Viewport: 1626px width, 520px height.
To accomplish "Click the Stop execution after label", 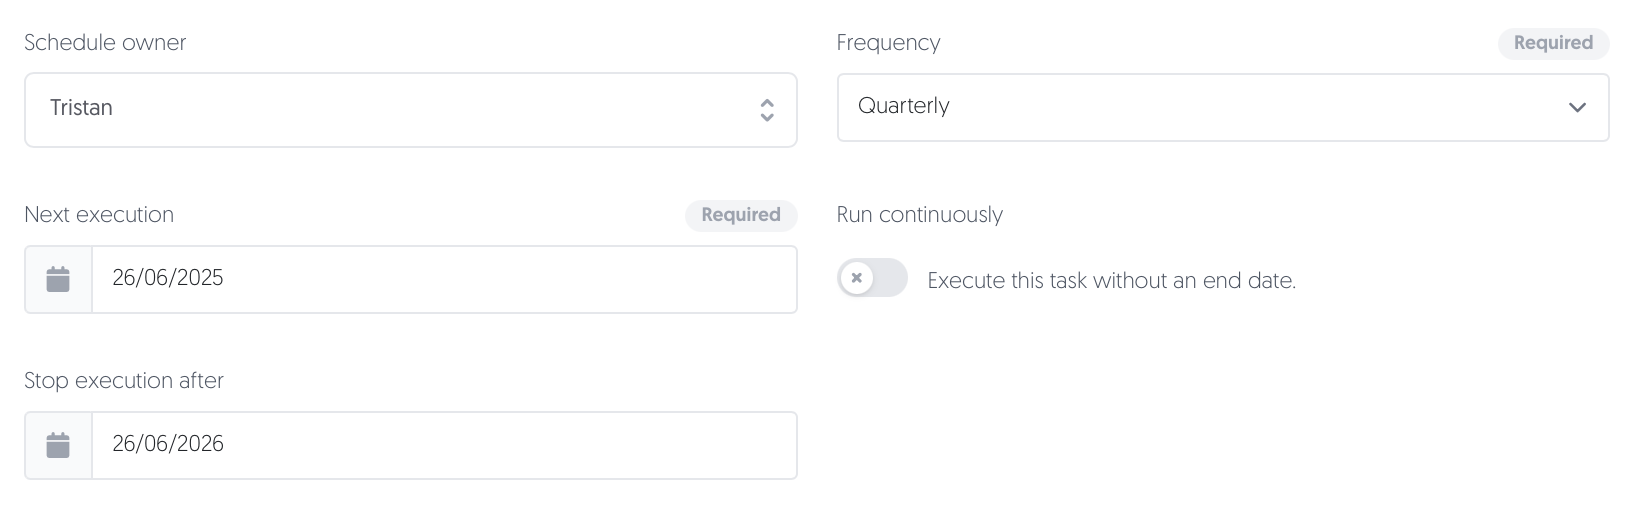I will point(124,381).
